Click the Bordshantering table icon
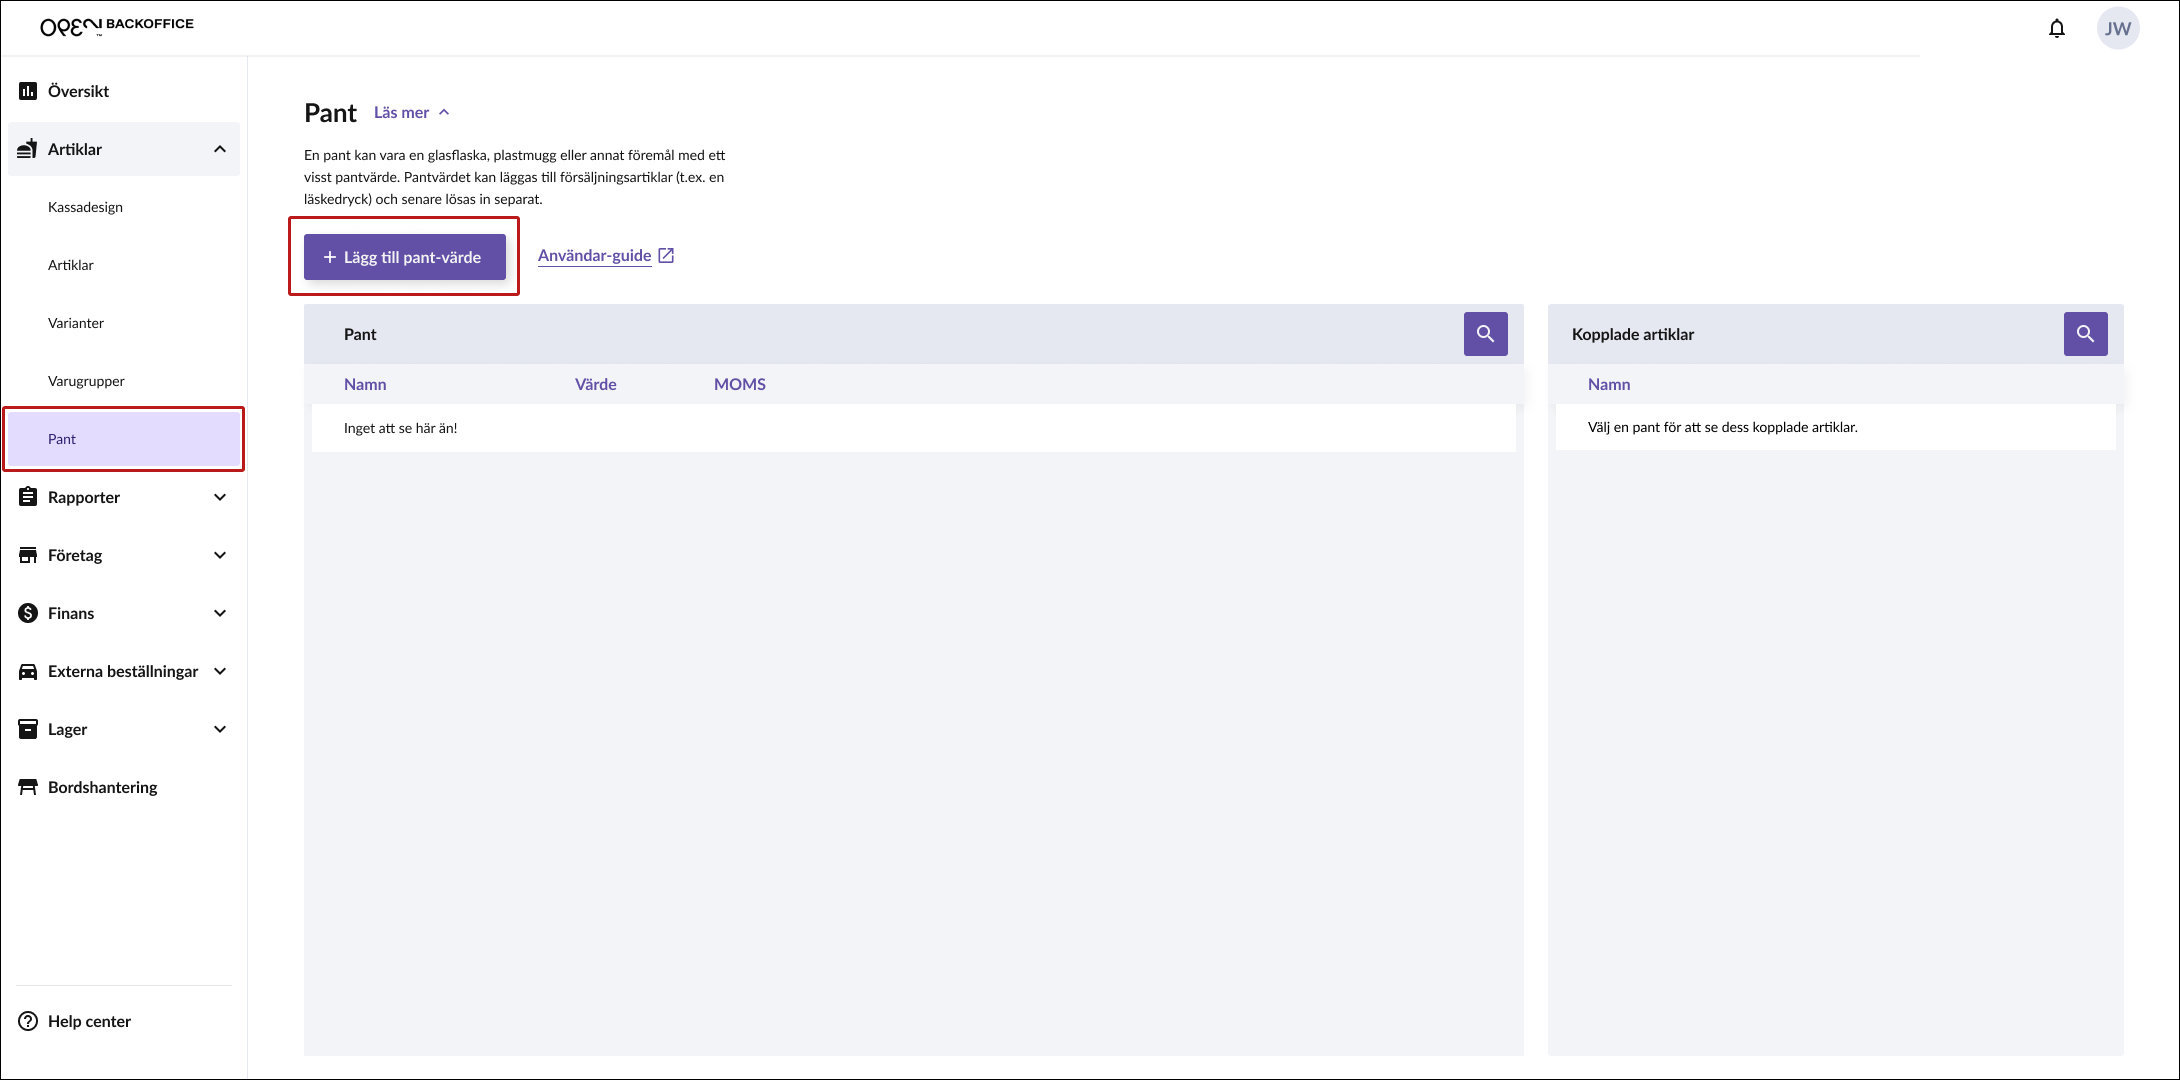Viewport: 2180px width, 1080px height. 28,787
